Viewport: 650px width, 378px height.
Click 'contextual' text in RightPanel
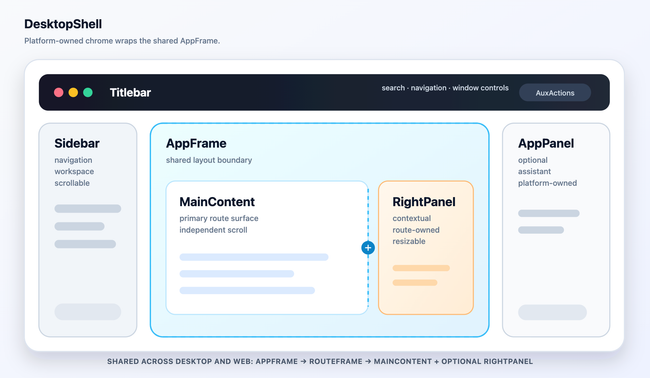[412, 218]
